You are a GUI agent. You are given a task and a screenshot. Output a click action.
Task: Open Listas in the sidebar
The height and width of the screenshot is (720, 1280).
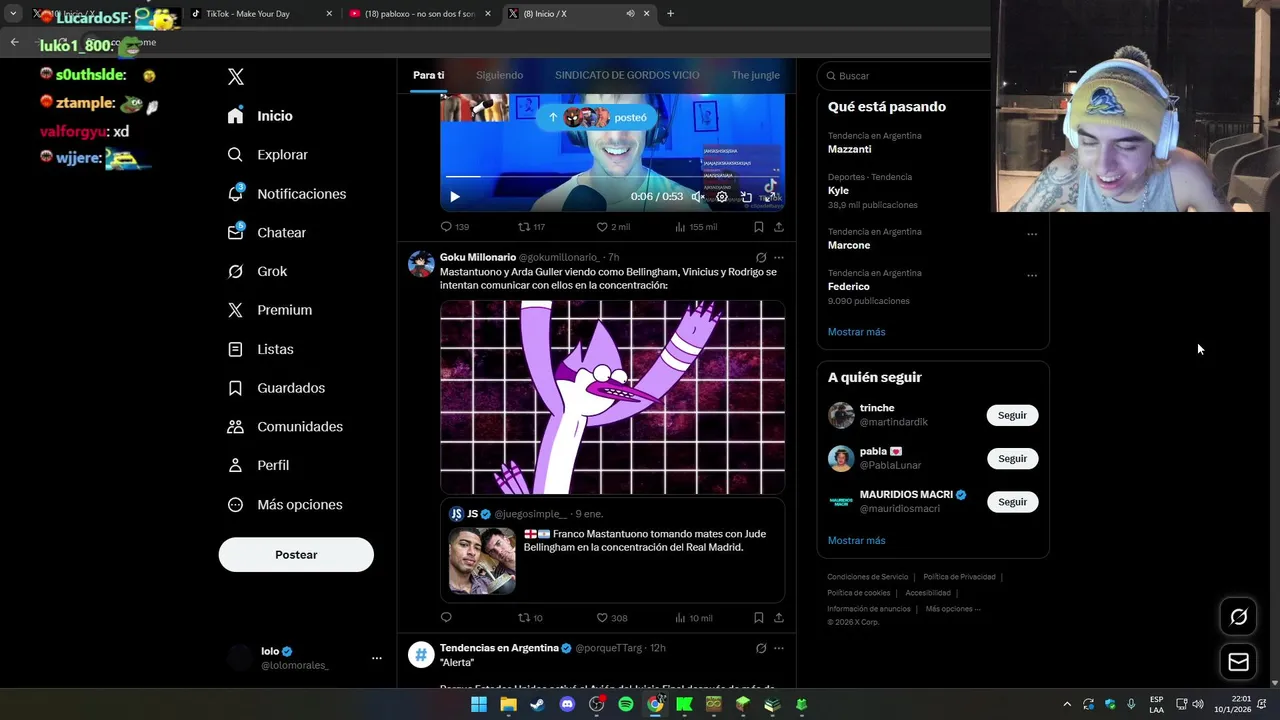pos(260,349)
